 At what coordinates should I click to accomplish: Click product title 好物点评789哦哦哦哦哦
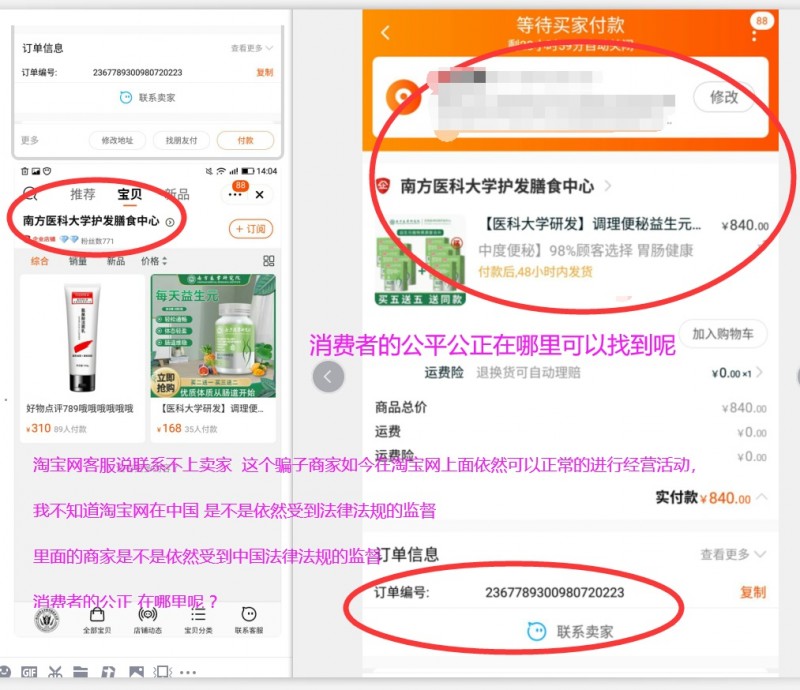pos(80,408)
